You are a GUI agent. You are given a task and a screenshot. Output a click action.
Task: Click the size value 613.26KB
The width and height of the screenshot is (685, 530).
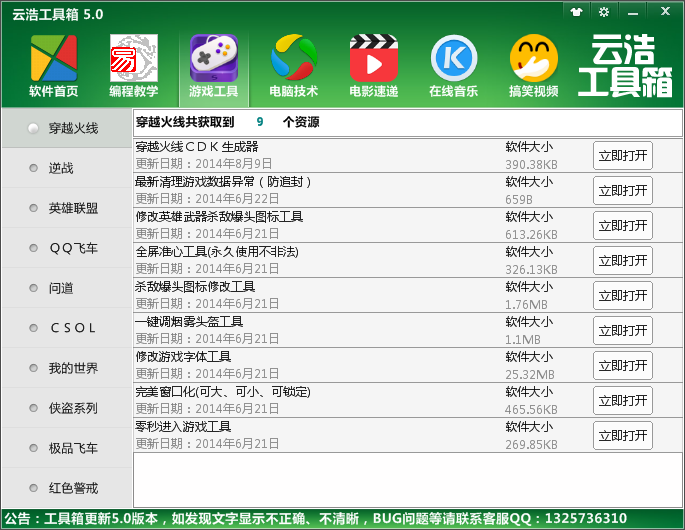click(531, 235)
